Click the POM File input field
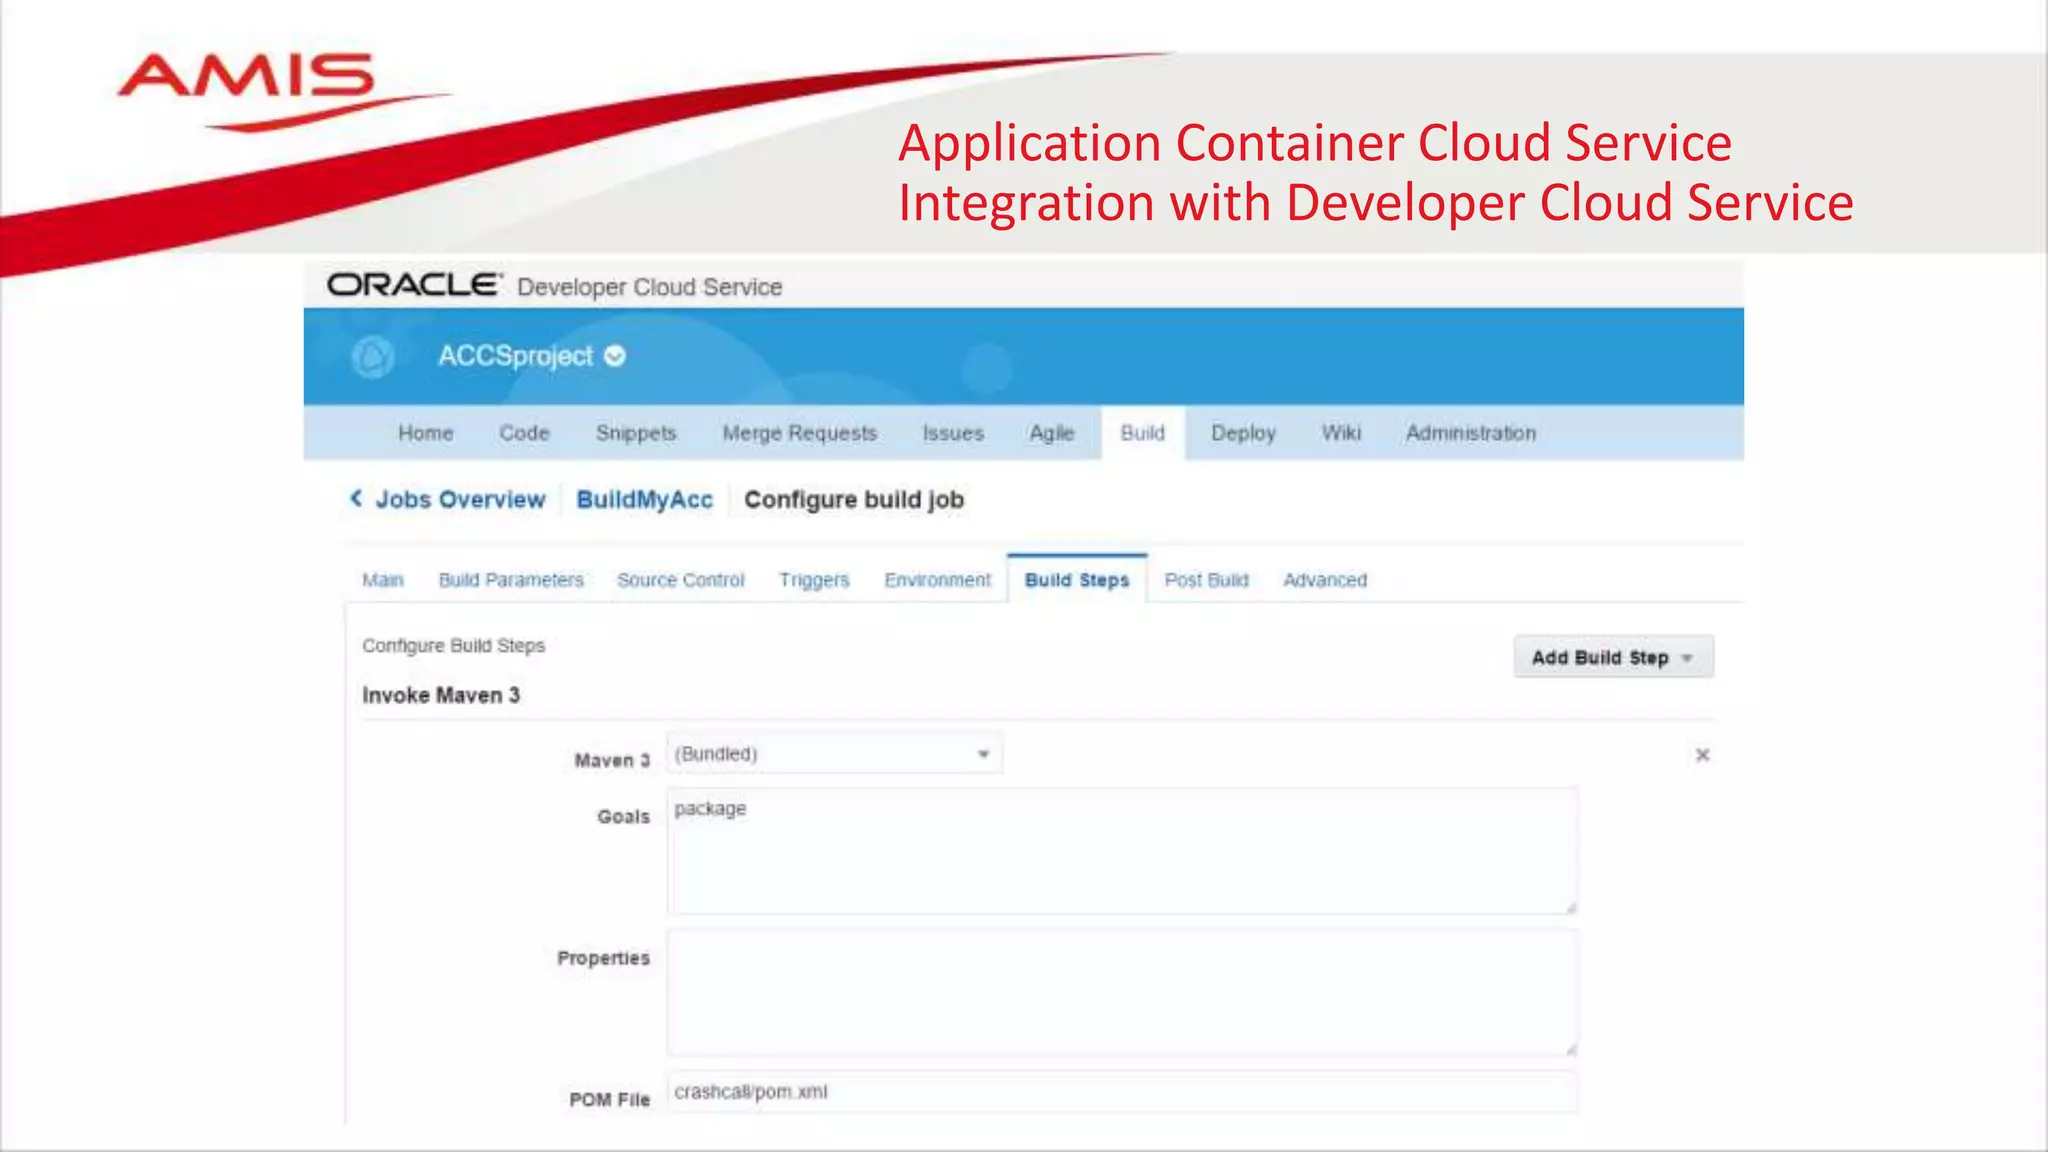 point(1123,1092)
